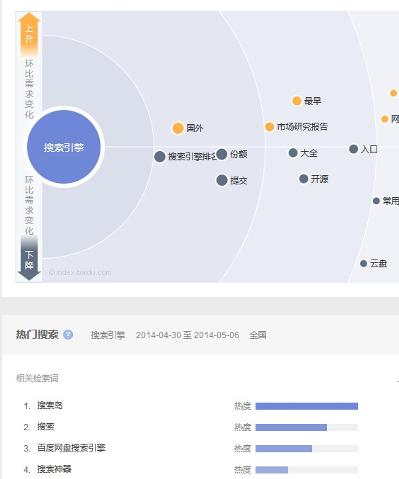Click the 相关检索词 column title
The image size is (399, 479).
[x=37, y=378]
